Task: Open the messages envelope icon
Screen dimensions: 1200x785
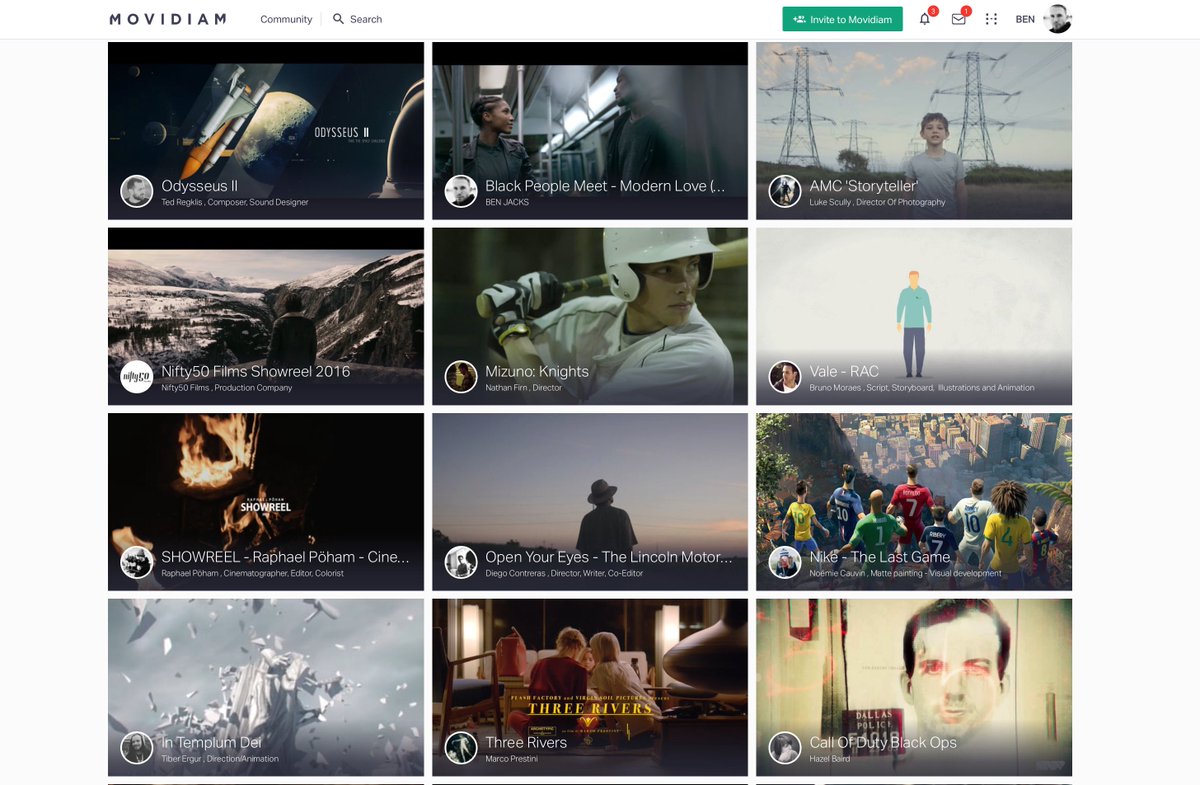Action: (x=958, y=19)
